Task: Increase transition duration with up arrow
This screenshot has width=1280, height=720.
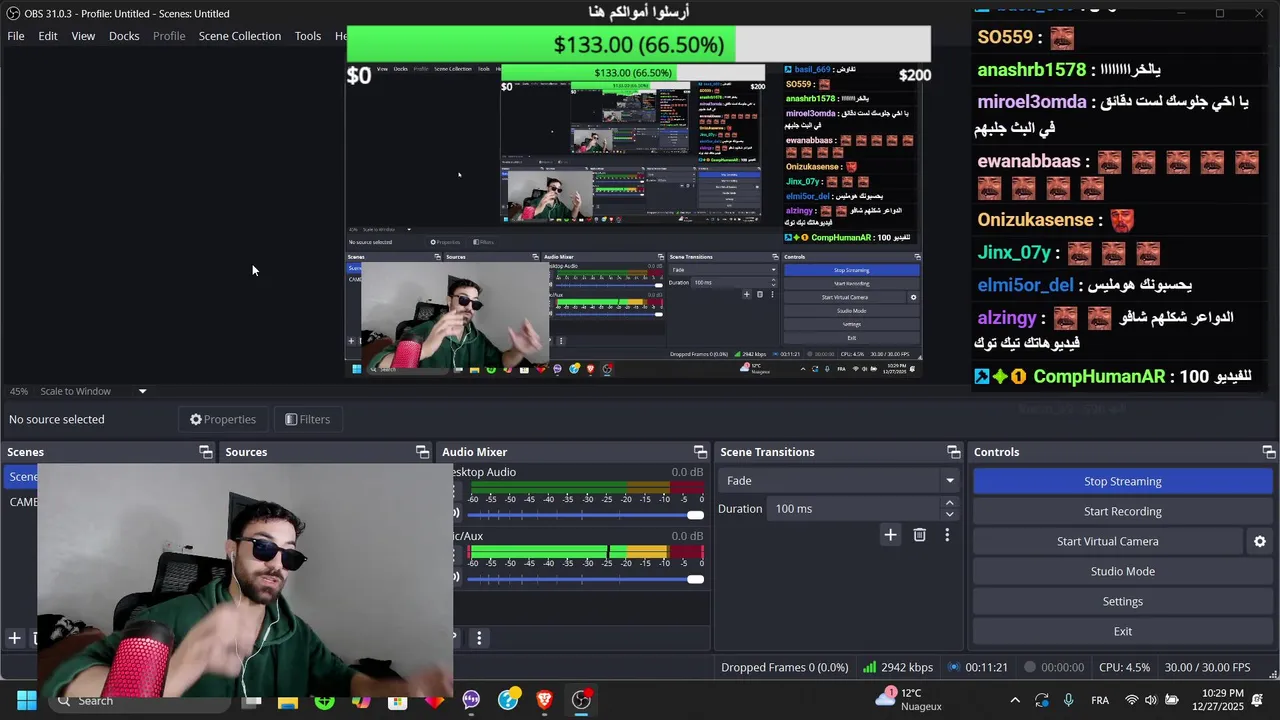Action: [950, 503]
